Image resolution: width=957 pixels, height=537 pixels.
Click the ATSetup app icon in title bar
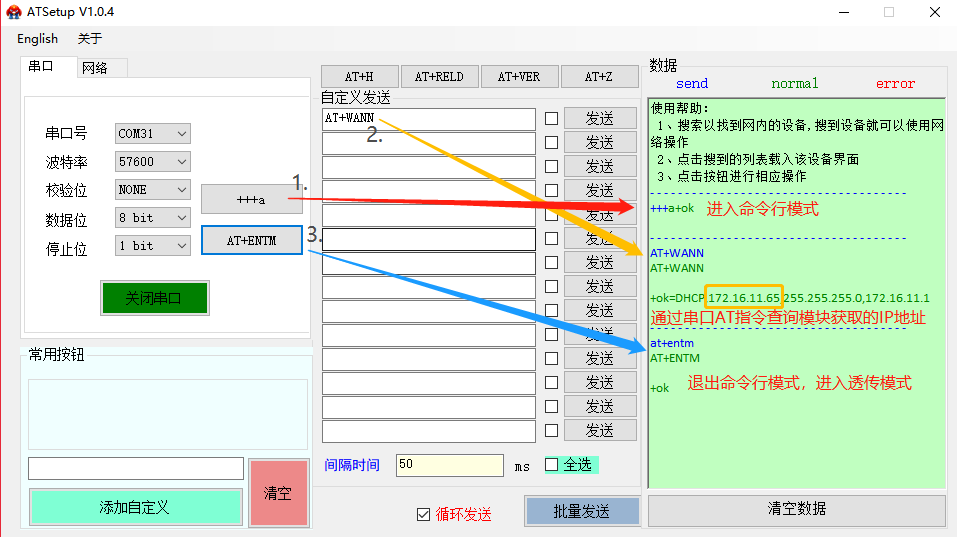tap(14, 12)
